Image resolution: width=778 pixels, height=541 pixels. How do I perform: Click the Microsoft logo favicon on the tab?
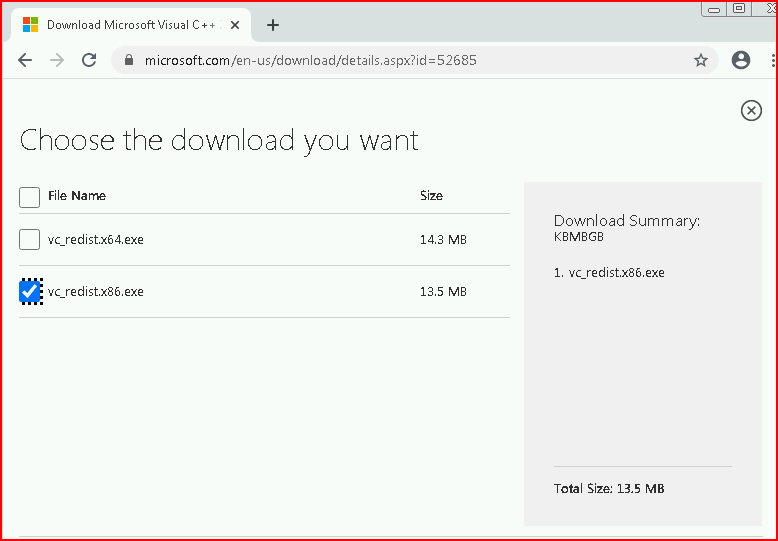coord(31,25)
